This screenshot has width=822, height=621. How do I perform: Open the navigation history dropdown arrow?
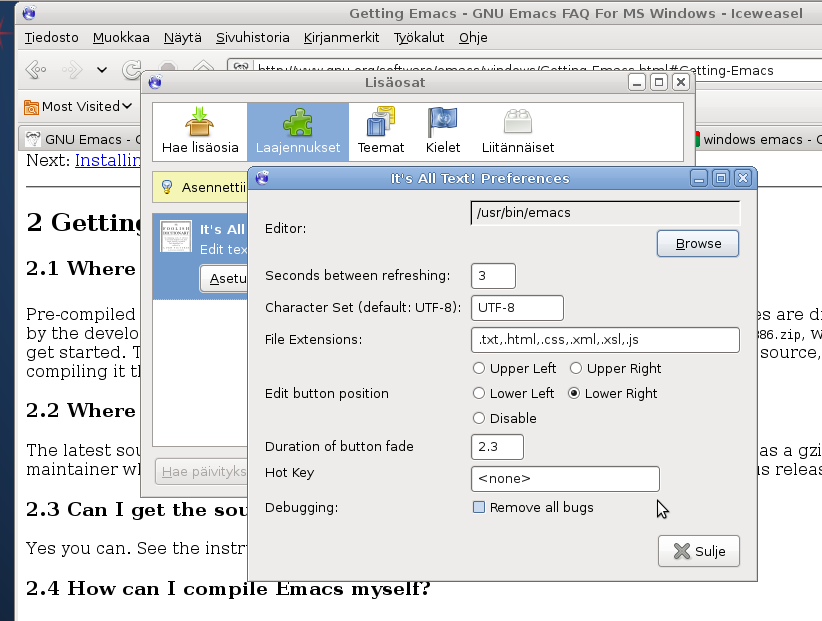click(x=102, y=69)
